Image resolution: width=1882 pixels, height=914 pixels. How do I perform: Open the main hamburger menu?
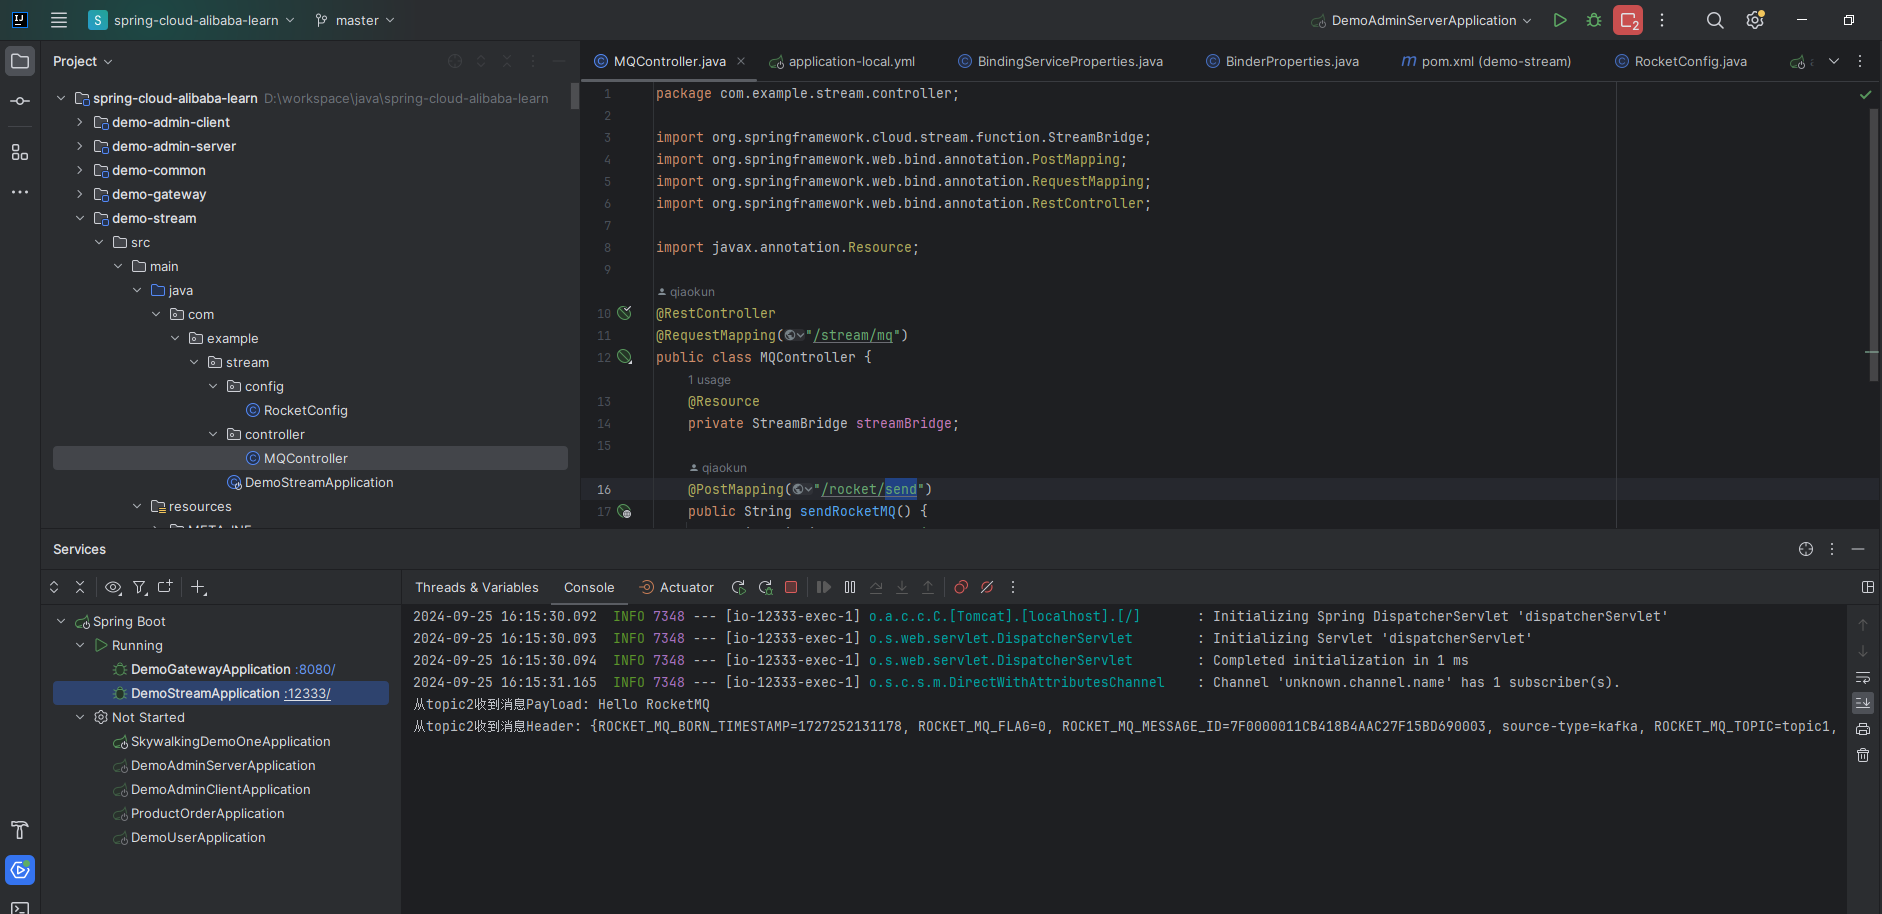[x=59, y=20]
